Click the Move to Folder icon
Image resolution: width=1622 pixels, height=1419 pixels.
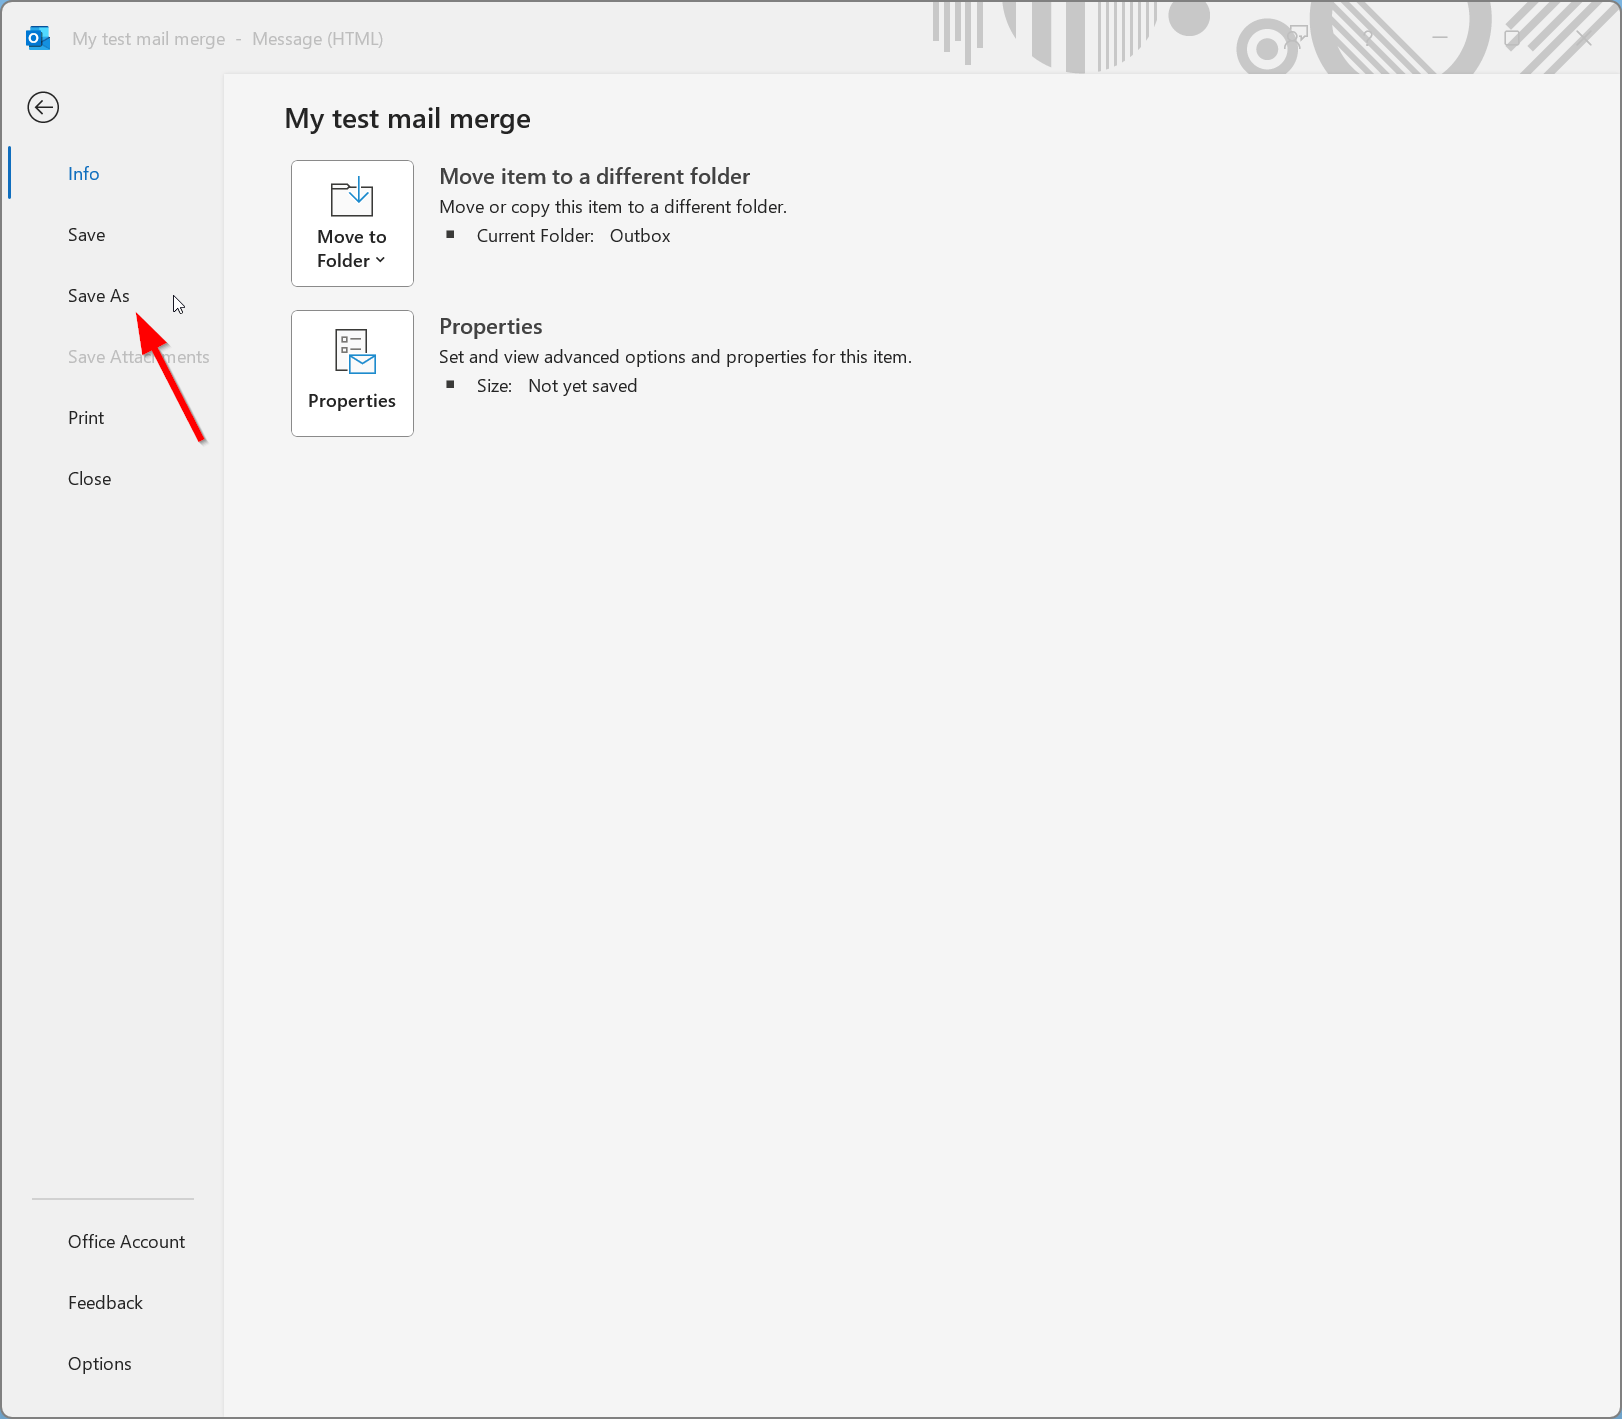352,198
